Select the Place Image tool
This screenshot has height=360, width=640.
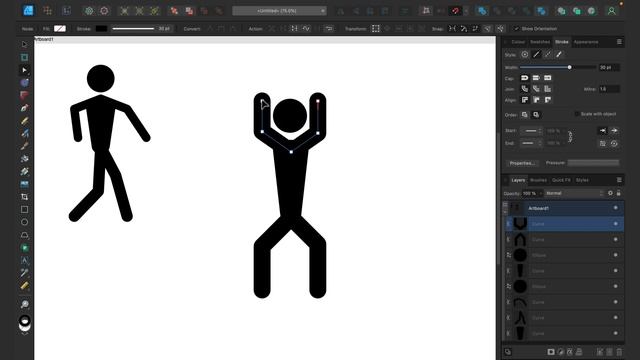(24, 184)
